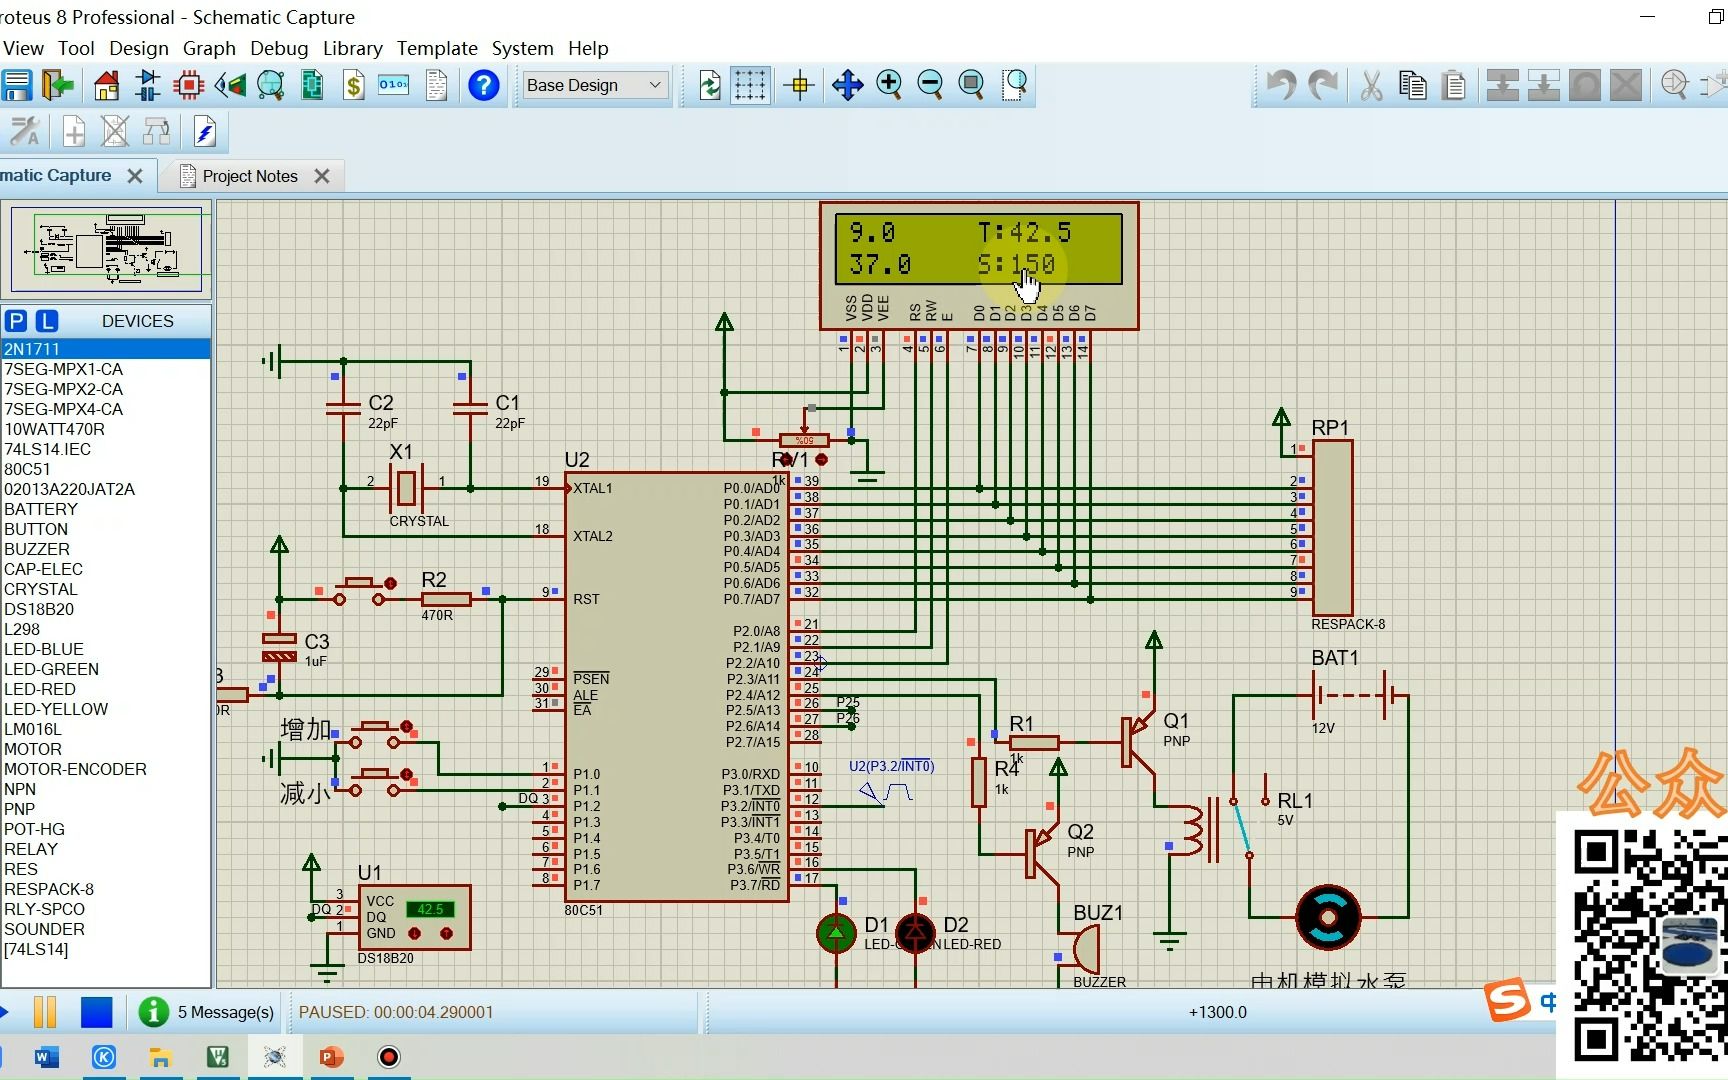Open the Project Notes toolbar icon

point(436,85)
